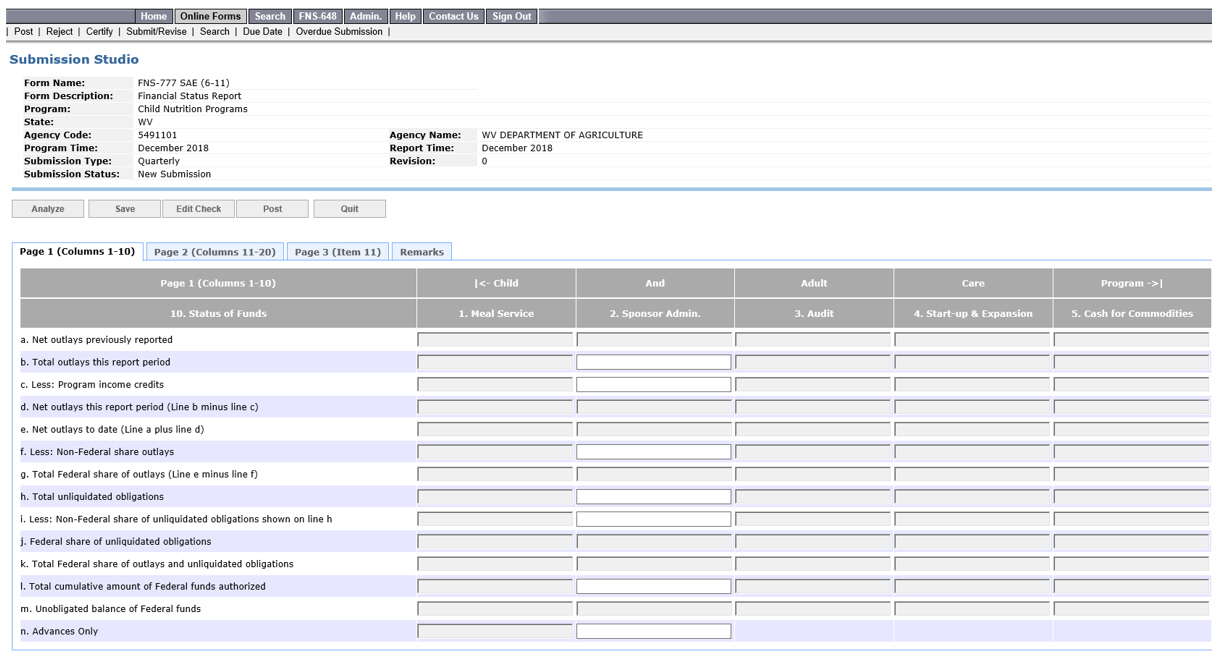Open the Certify submenu link
The width and height of the screenshot is (1217, 657).
coord(99,32)
